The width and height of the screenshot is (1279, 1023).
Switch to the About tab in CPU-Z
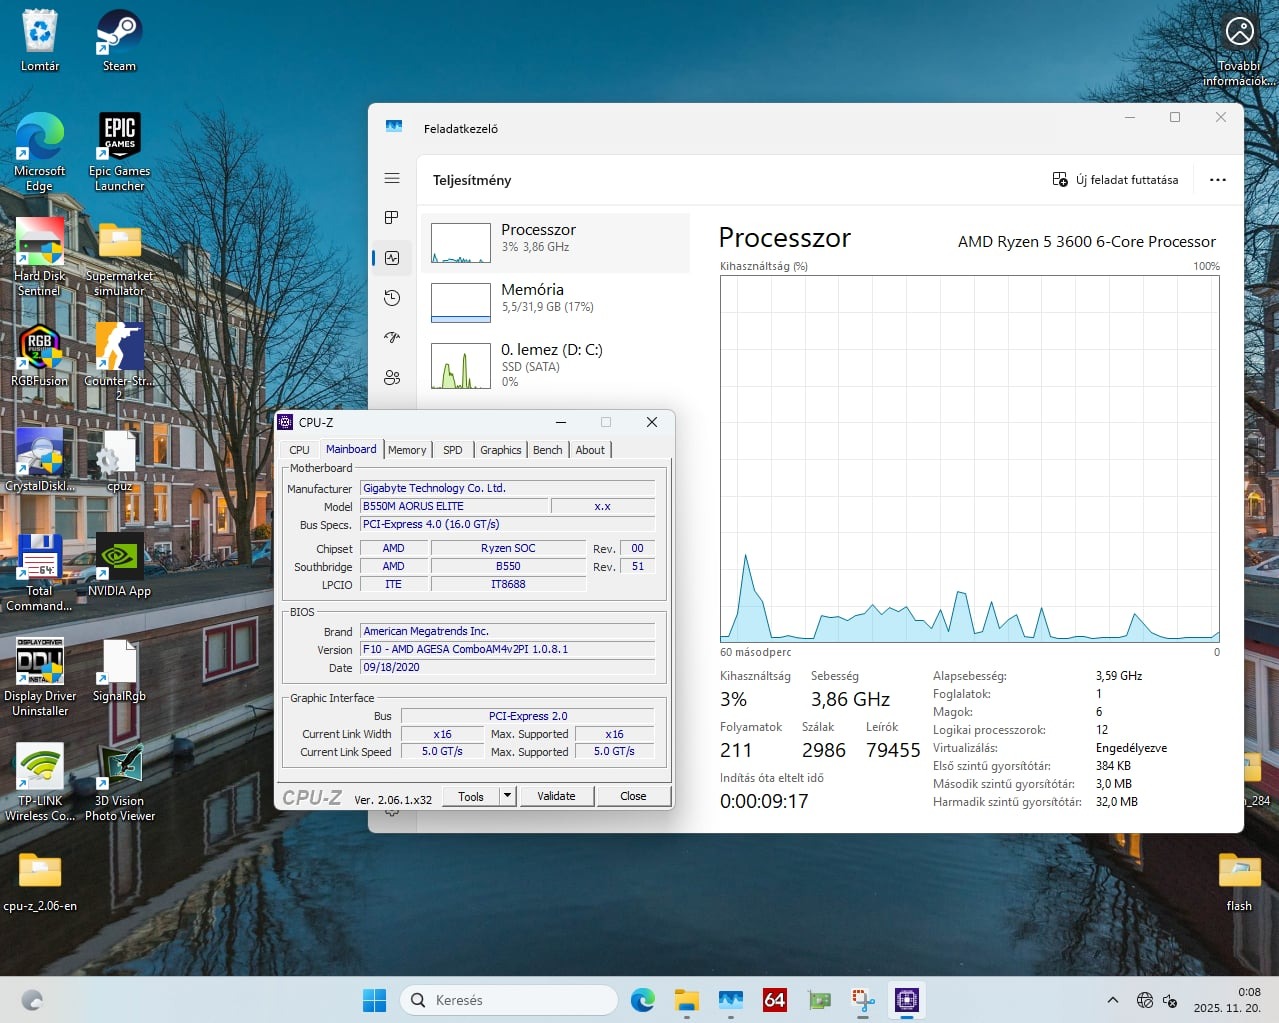tap(590, 450)
